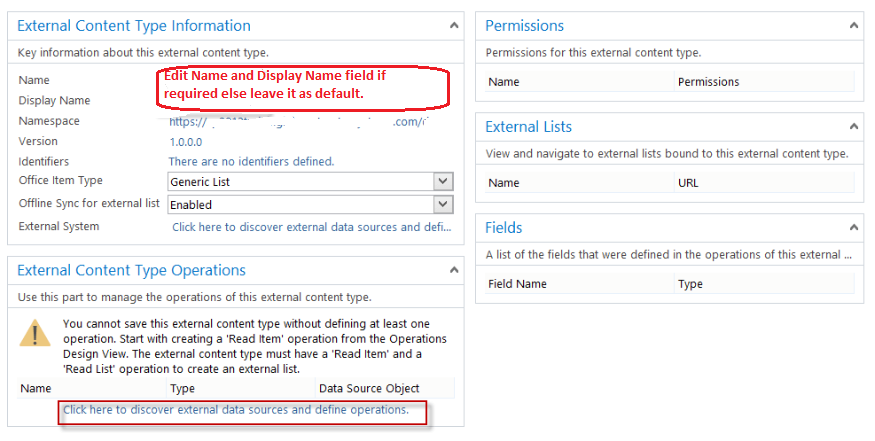Viewport: 875px width, 441px height.
Task: Open the Office Item Type dropdown
Action: tap(444, 181)
